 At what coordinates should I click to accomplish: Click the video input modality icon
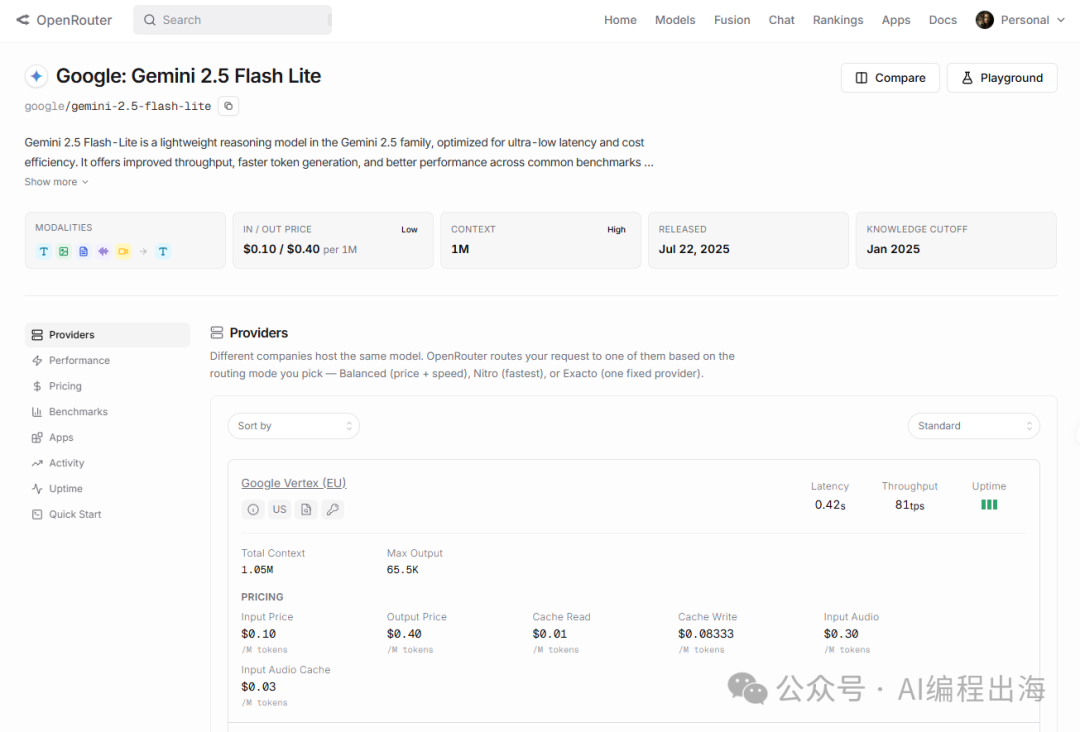tap(123, 251)
